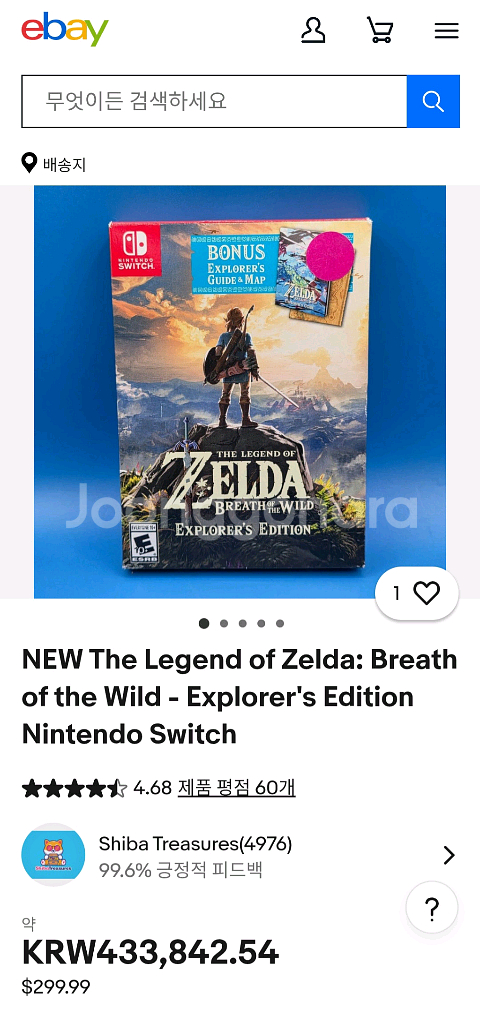The height and width of the screenshot is (1024, 480).
Task: Click the location pin icon
Action: [29, 163]
